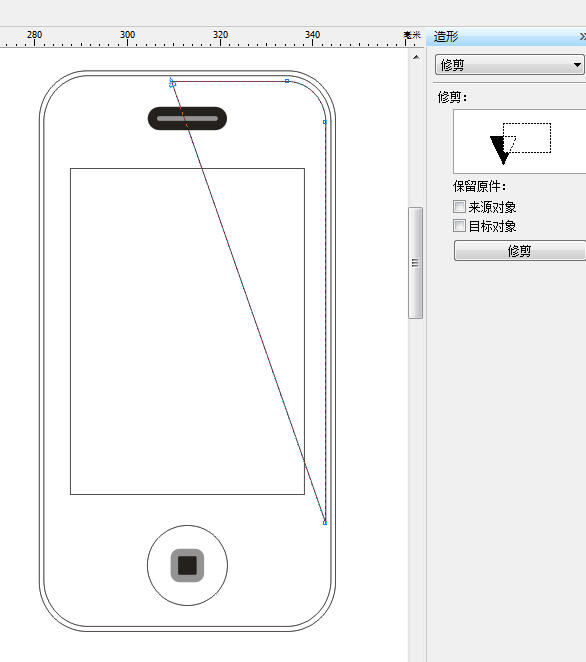Click the phone's home button square
586x662 pixels.
coord(187,565)
